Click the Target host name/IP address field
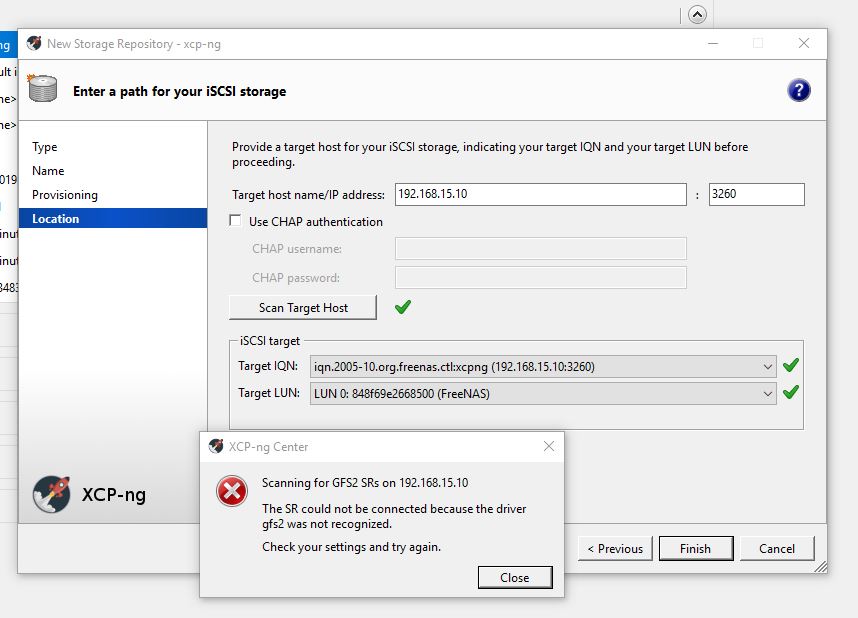The width and height of the screenshot is (858, 618). tap(541, 194)
